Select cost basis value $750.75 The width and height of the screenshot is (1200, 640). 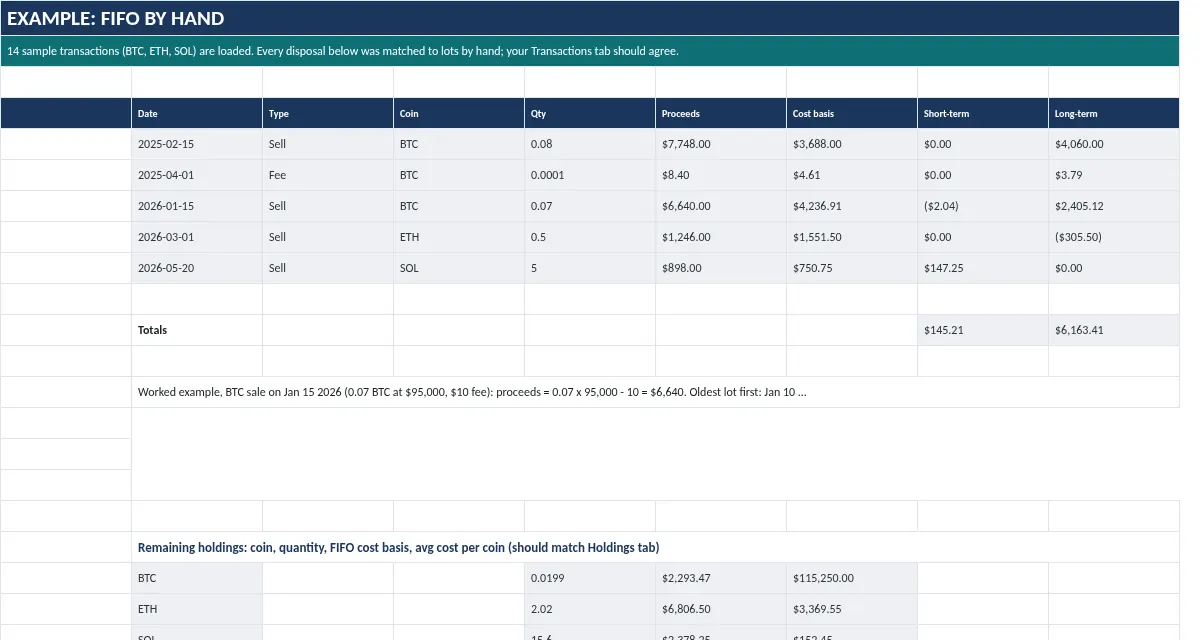tap(852, 268)
